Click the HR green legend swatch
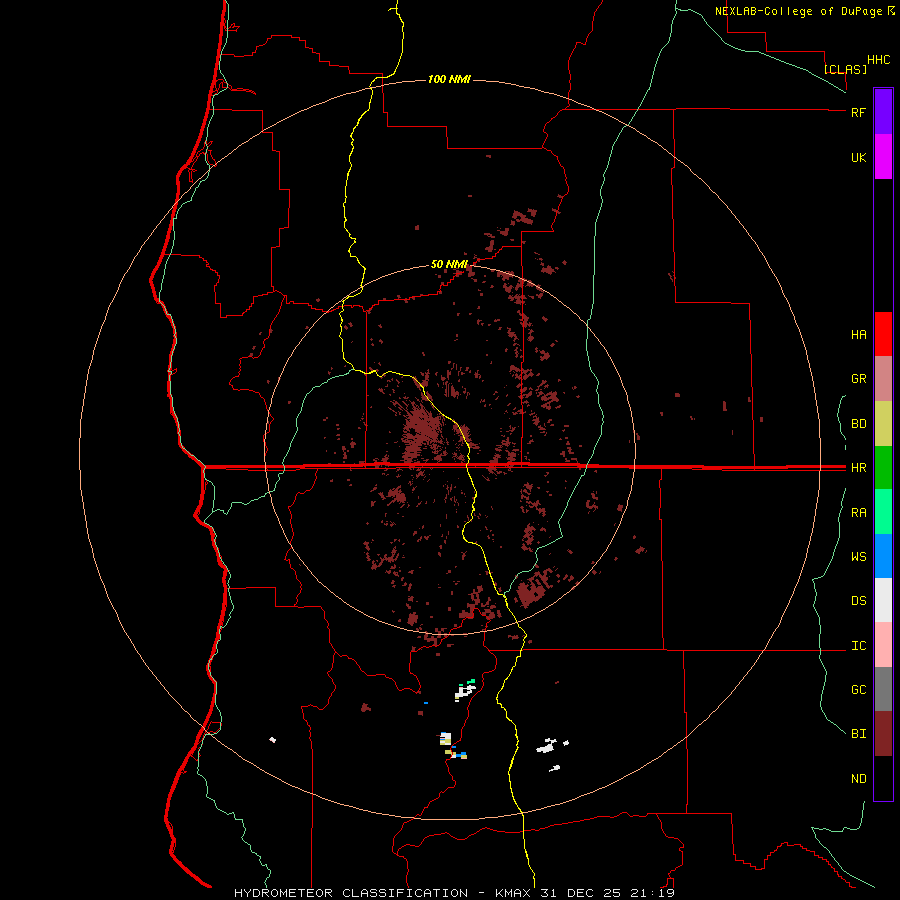The image size is (900, 900). pos(883,468)
